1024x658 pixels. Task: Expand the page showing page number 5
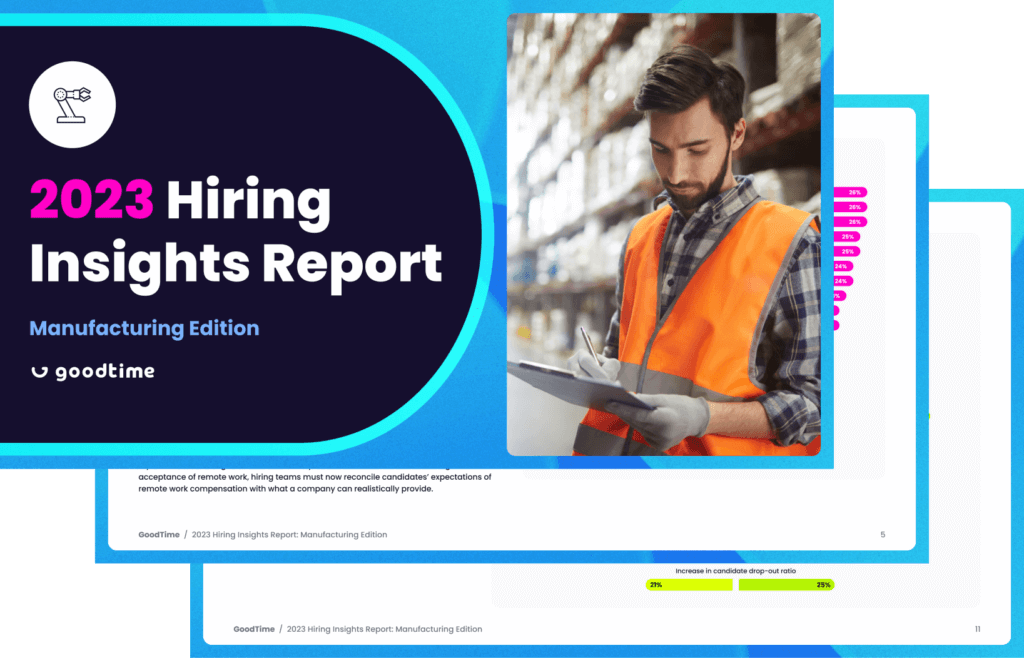(x=882, y=535)
